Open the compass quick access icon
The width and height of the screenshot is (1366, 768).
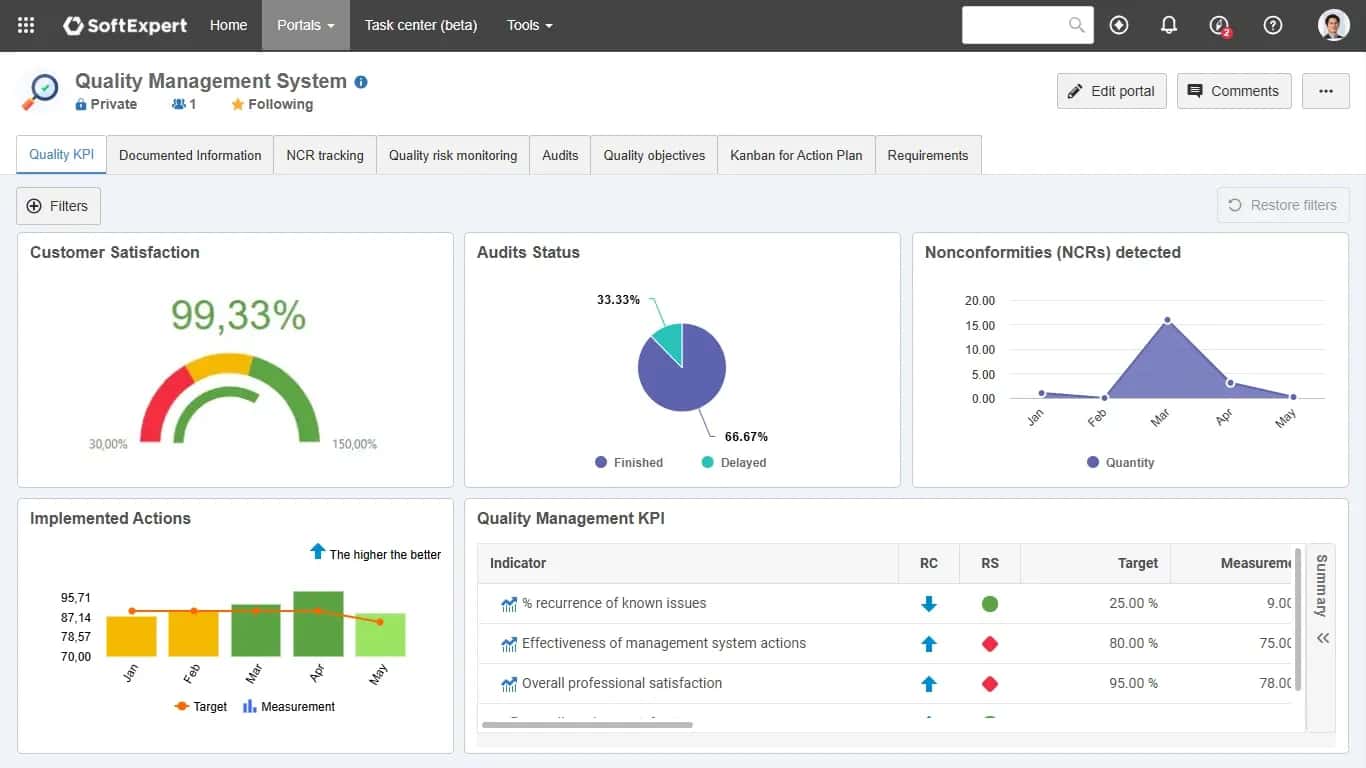point(1119,25)
